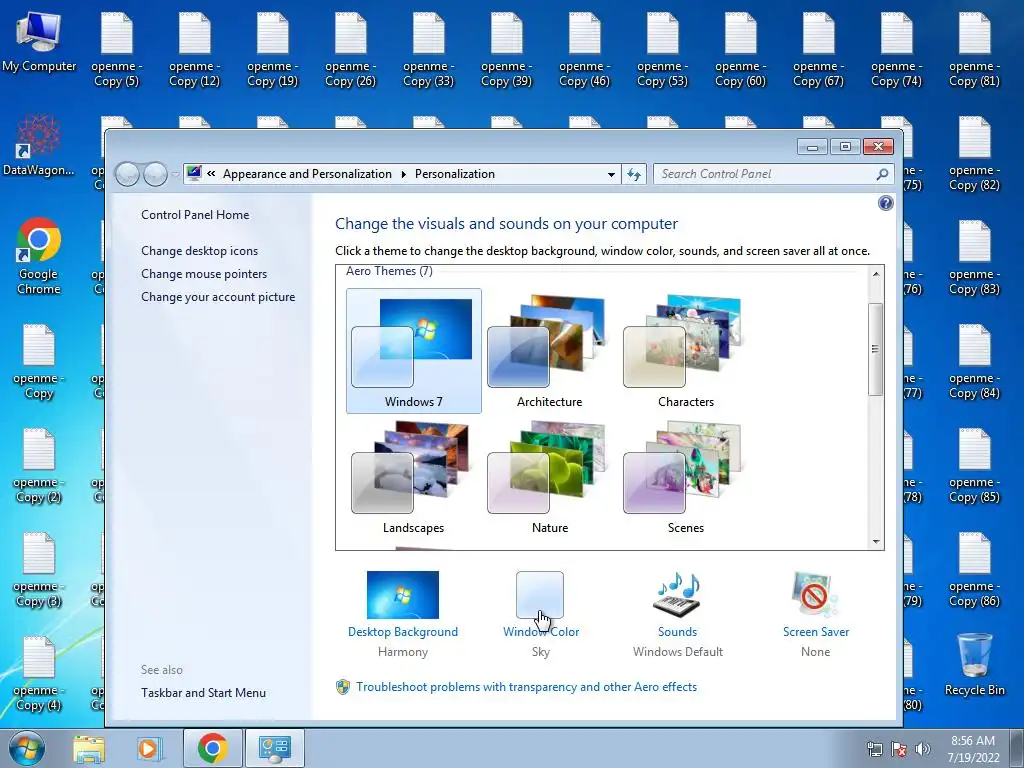Click the "Windows Default" text under Sounds
Image resolution: width=1024 pixels, height=768 pixels.
(x=677, y=652)
